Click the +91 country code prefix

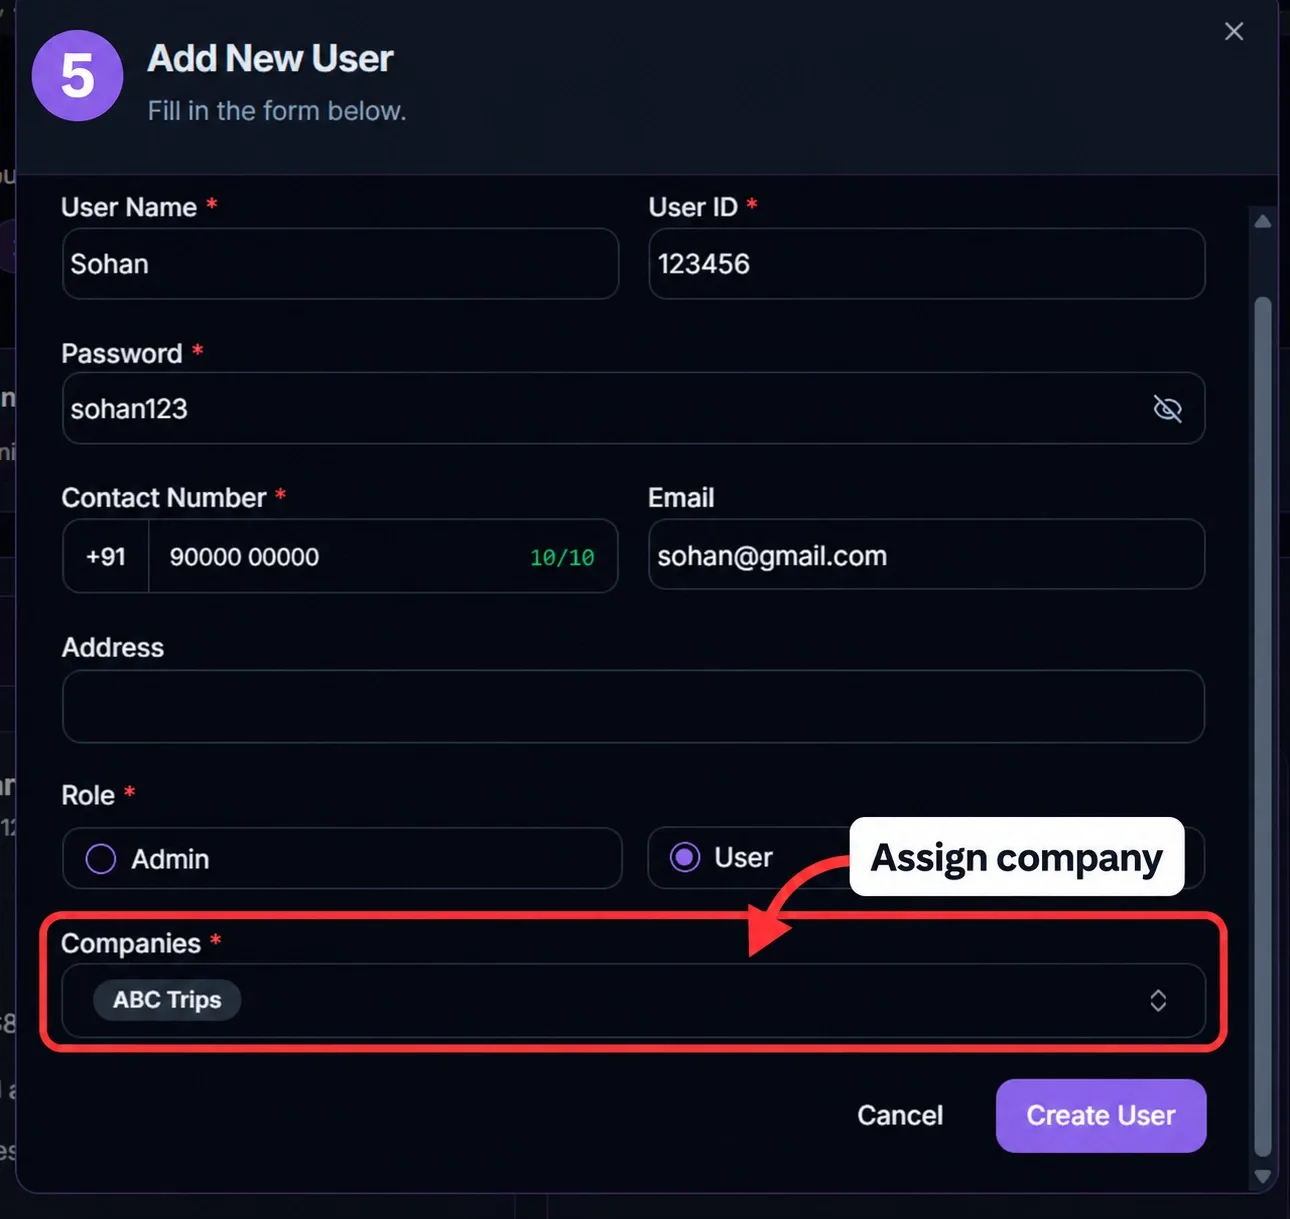(106, 556)
